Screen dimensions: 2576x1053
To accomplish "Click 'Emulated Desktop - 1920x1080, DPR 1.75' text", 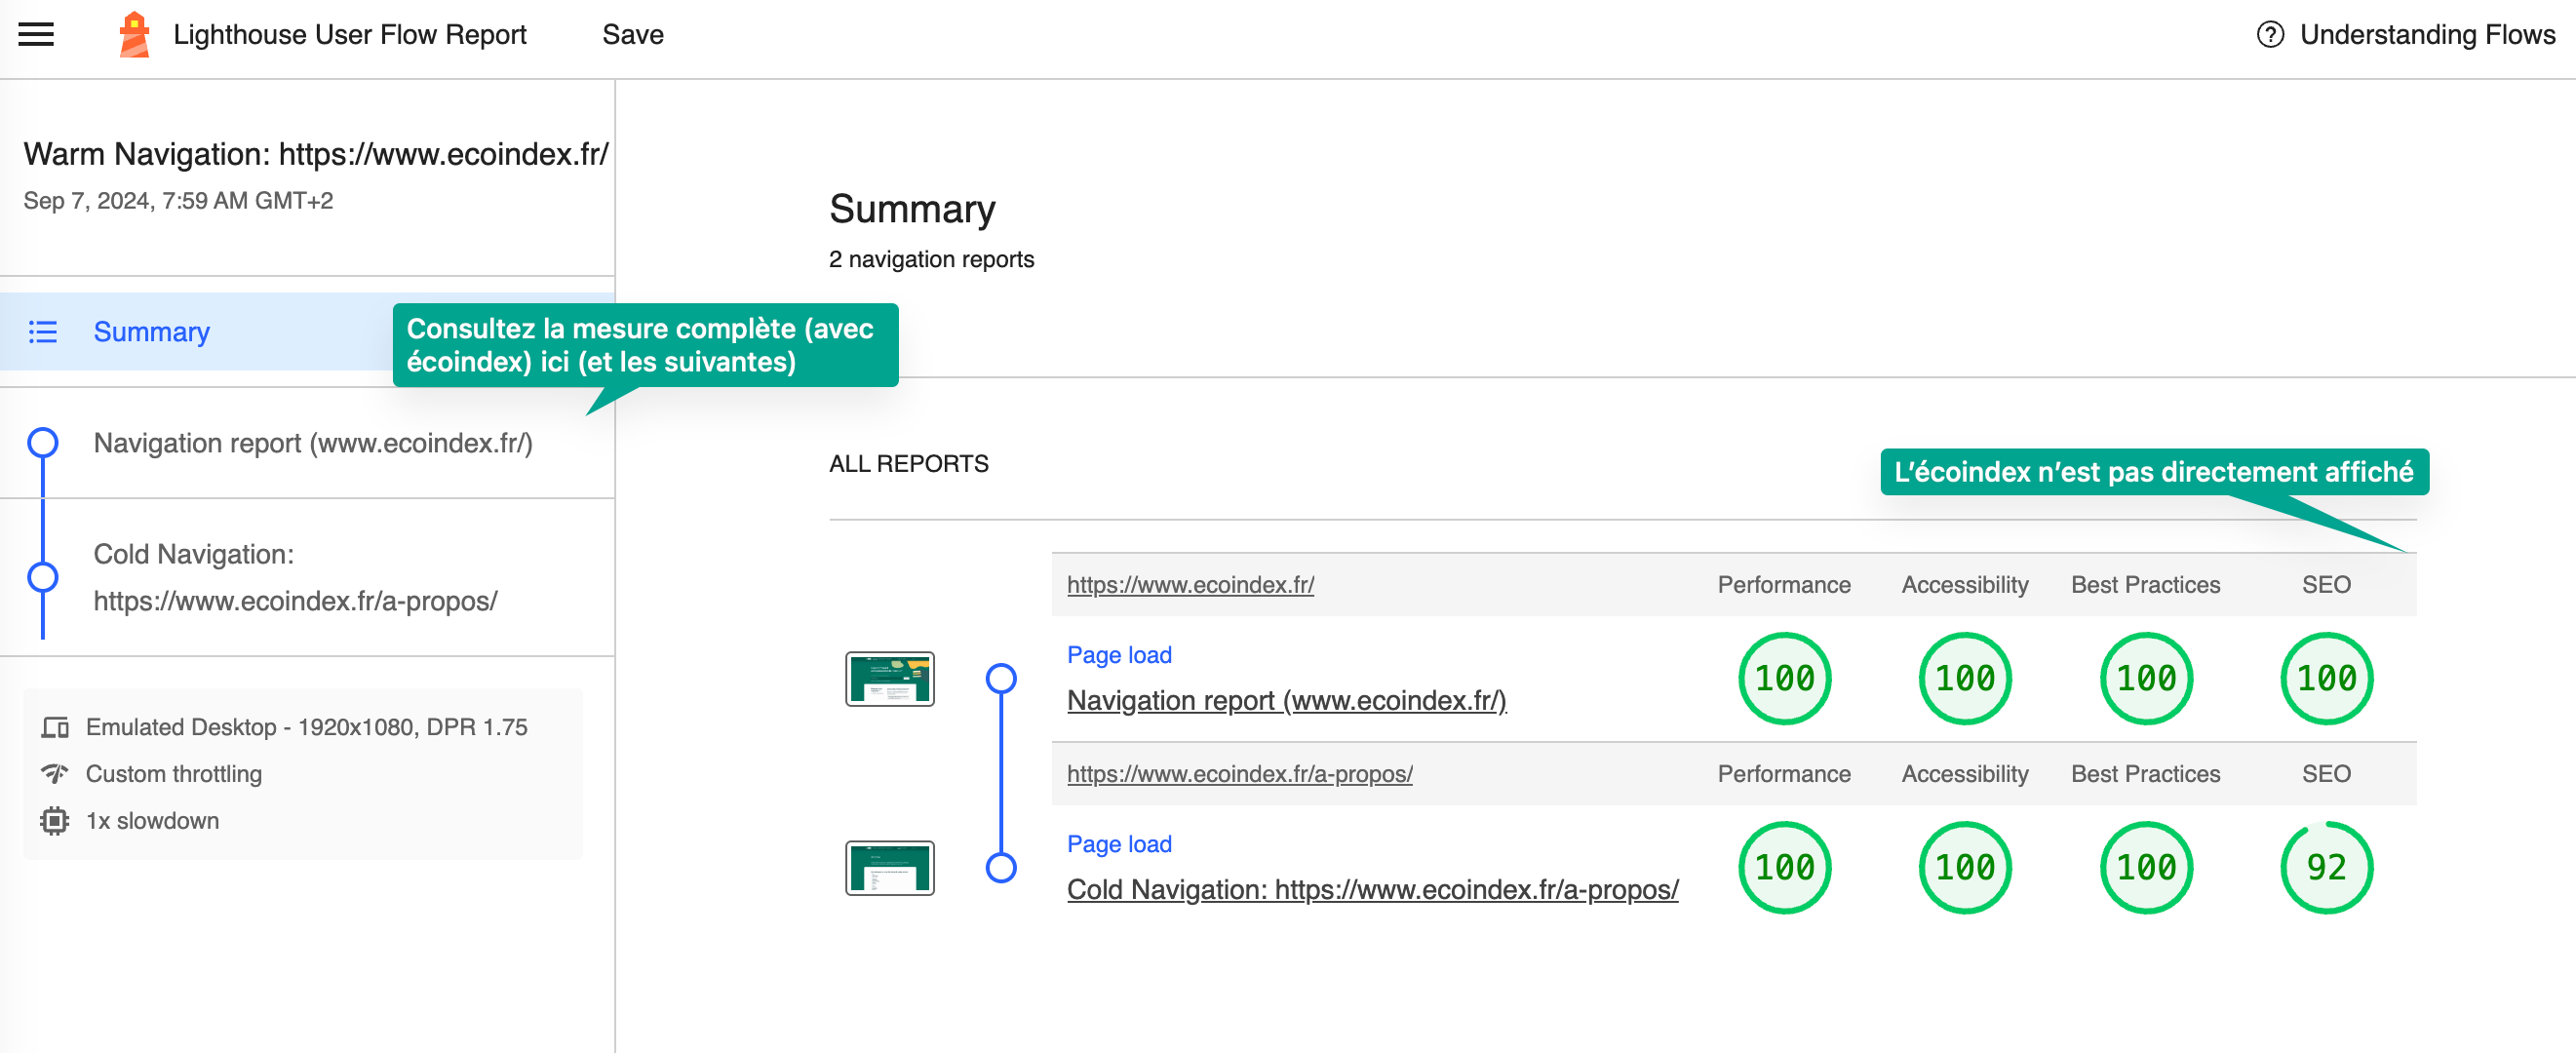I will pos(306,727).
